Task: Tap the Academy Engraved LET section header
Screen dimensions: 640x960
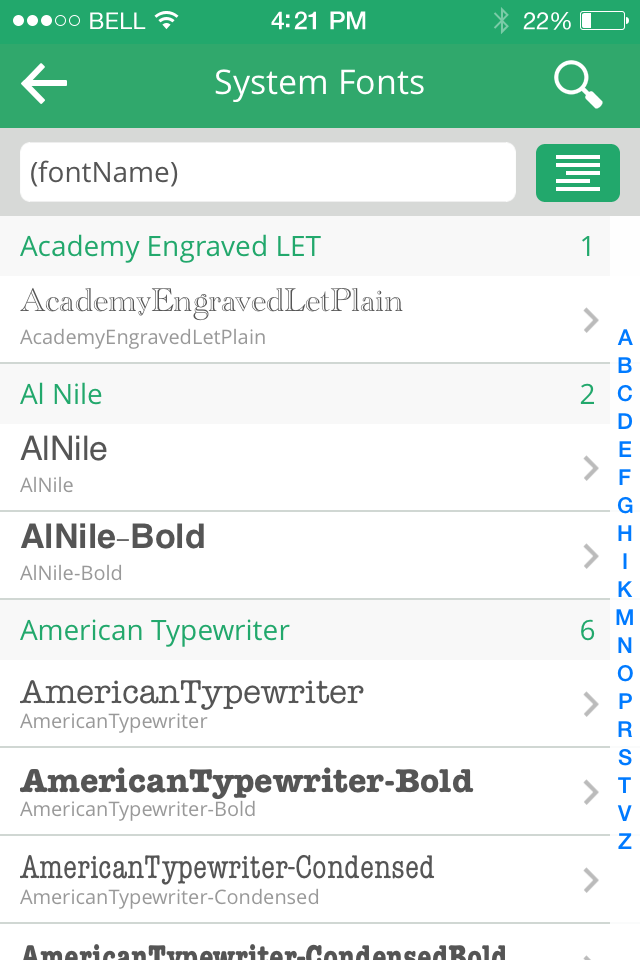Action: click(x=305, y=246)
